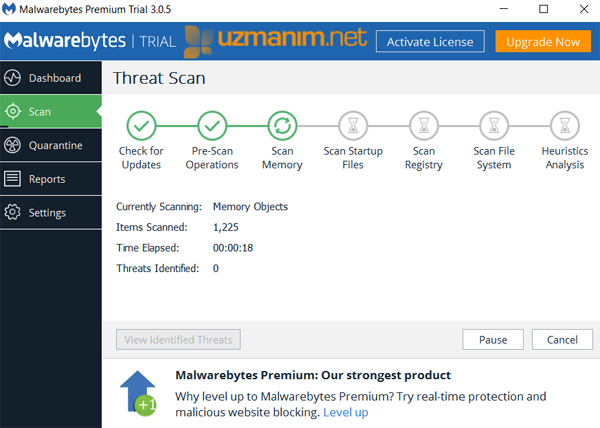Click the Activate License button
Image resolution: width=600 pixels, height=428 pixels.
coord(430,41)
